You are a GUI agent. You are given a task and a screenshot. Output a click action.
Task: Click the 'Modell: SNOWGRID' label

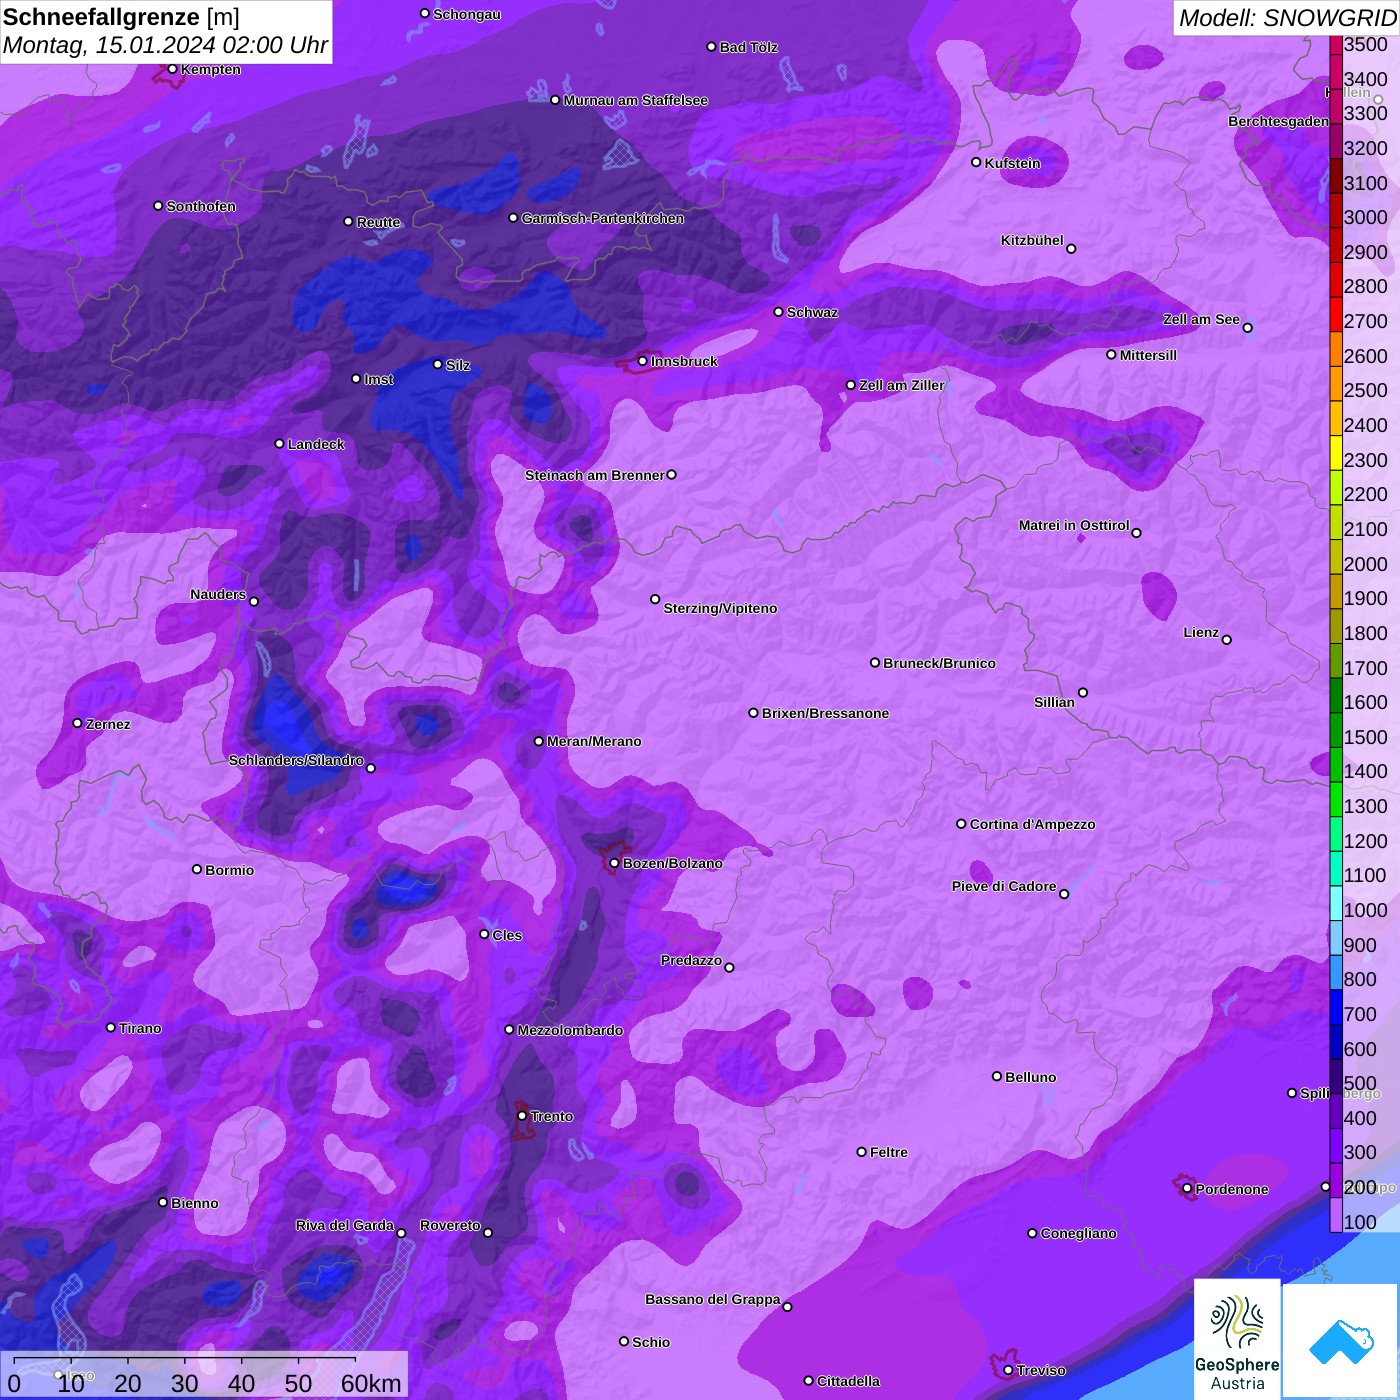[x=1287, y=18]
